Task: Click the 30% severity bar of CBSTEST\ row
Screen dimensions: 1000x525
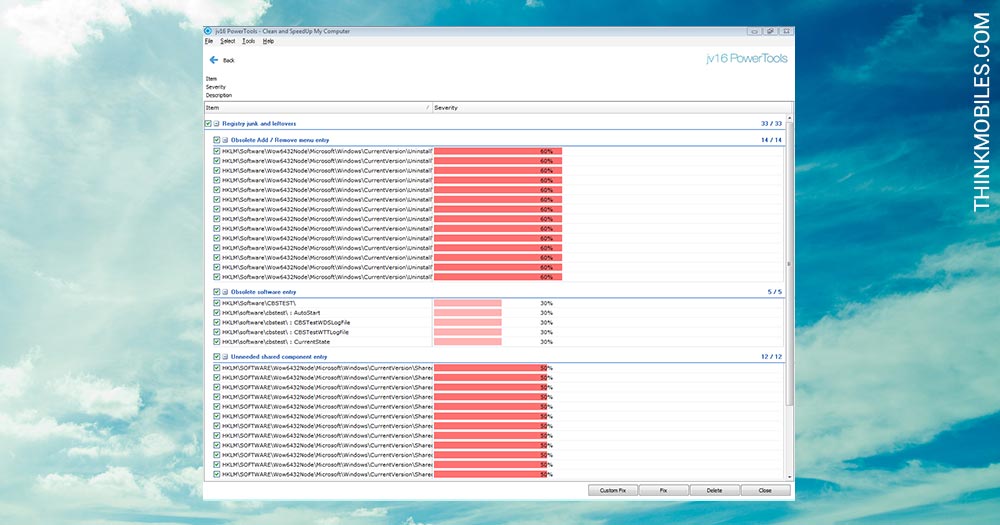Action: (467, 303)
